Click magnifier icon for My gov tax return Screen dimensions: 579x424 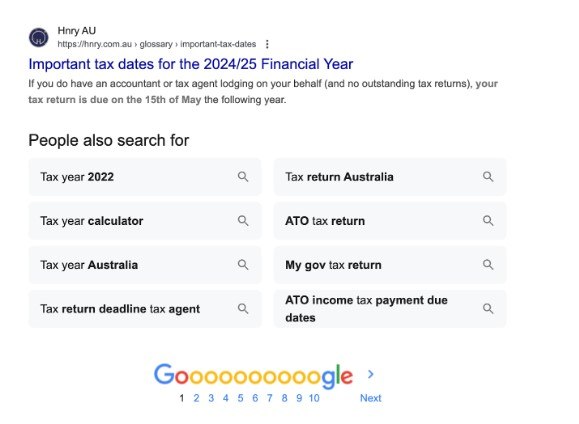[488, 264]
